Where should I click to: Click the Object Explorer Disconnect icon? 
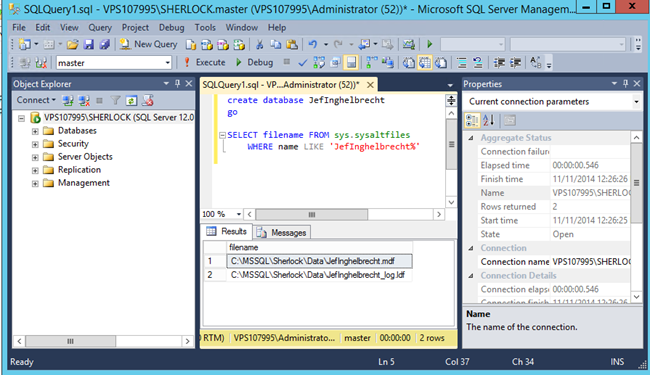tap(84, 100)
